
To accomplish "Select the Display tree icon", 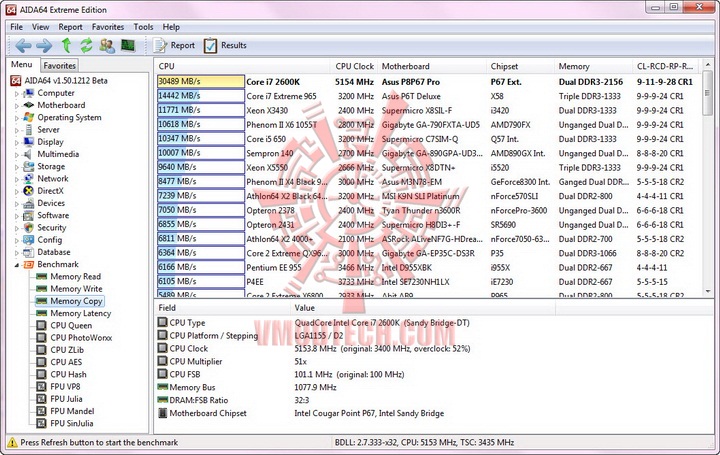I will coord(29,142).
